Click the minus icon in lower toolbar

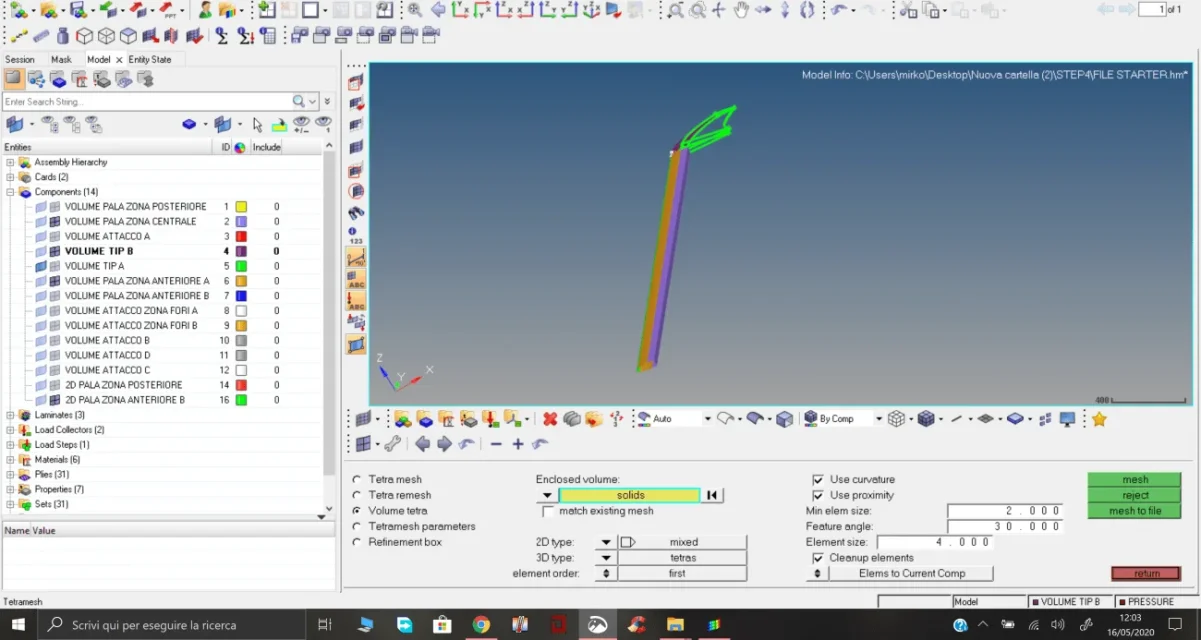(496, 444)
